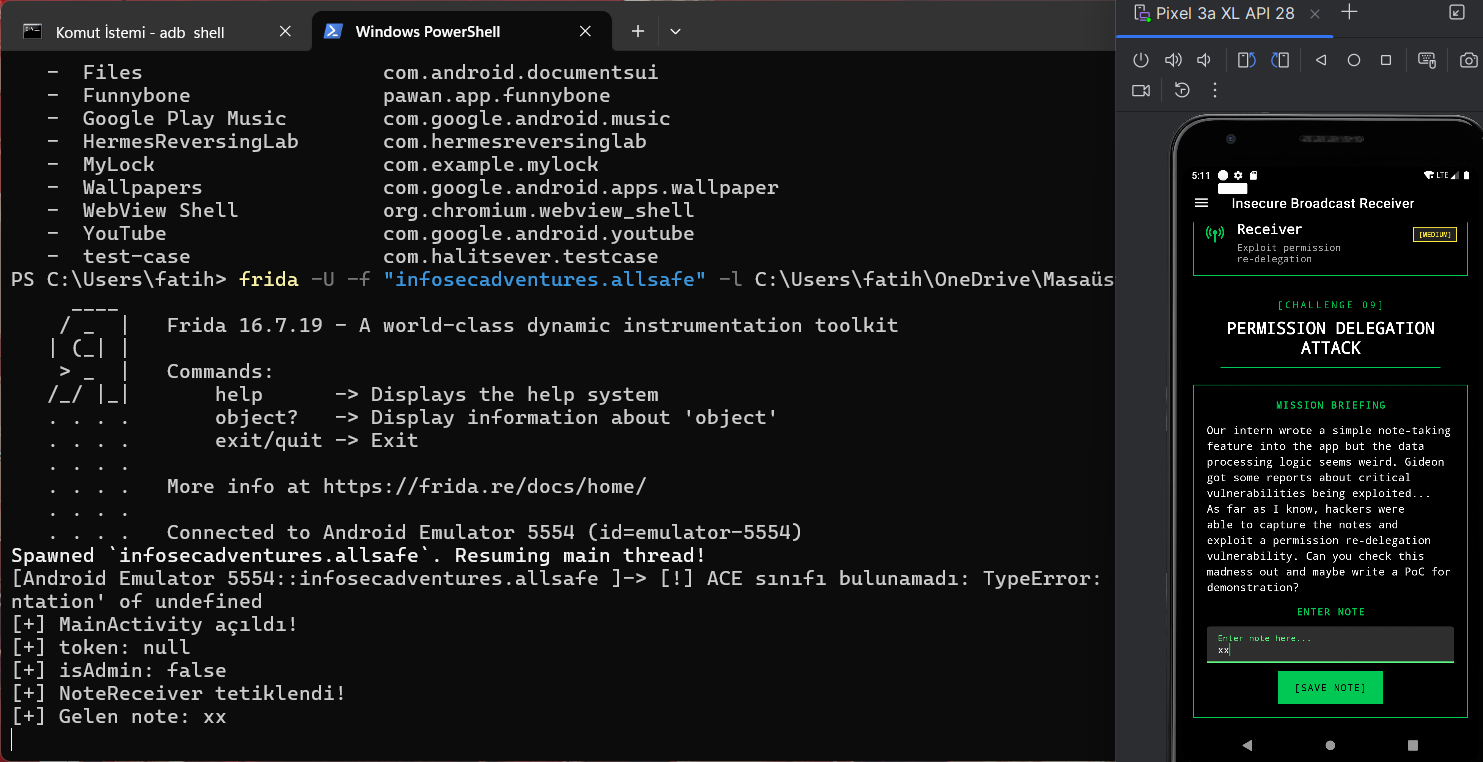Click the Enter note text field
The image size is (1483, 762).
click(x=1329, y=644)
